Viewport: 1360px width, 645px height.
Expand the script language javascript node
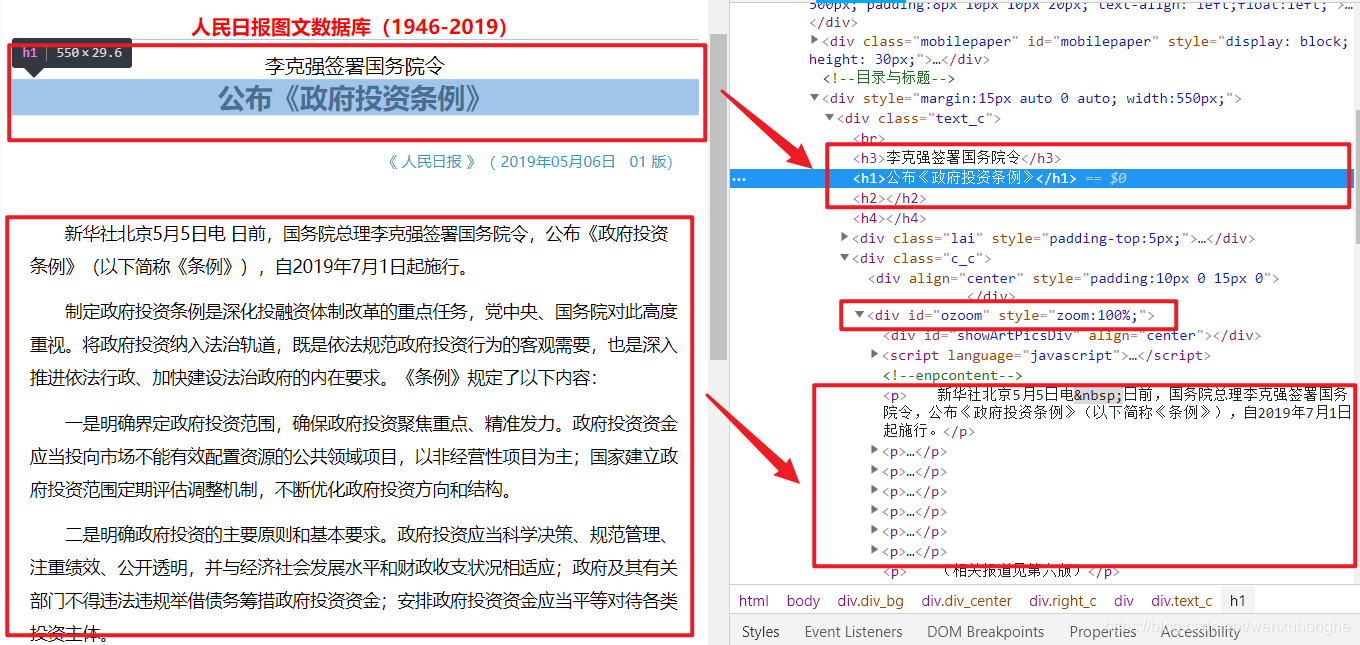coord(875,355)
